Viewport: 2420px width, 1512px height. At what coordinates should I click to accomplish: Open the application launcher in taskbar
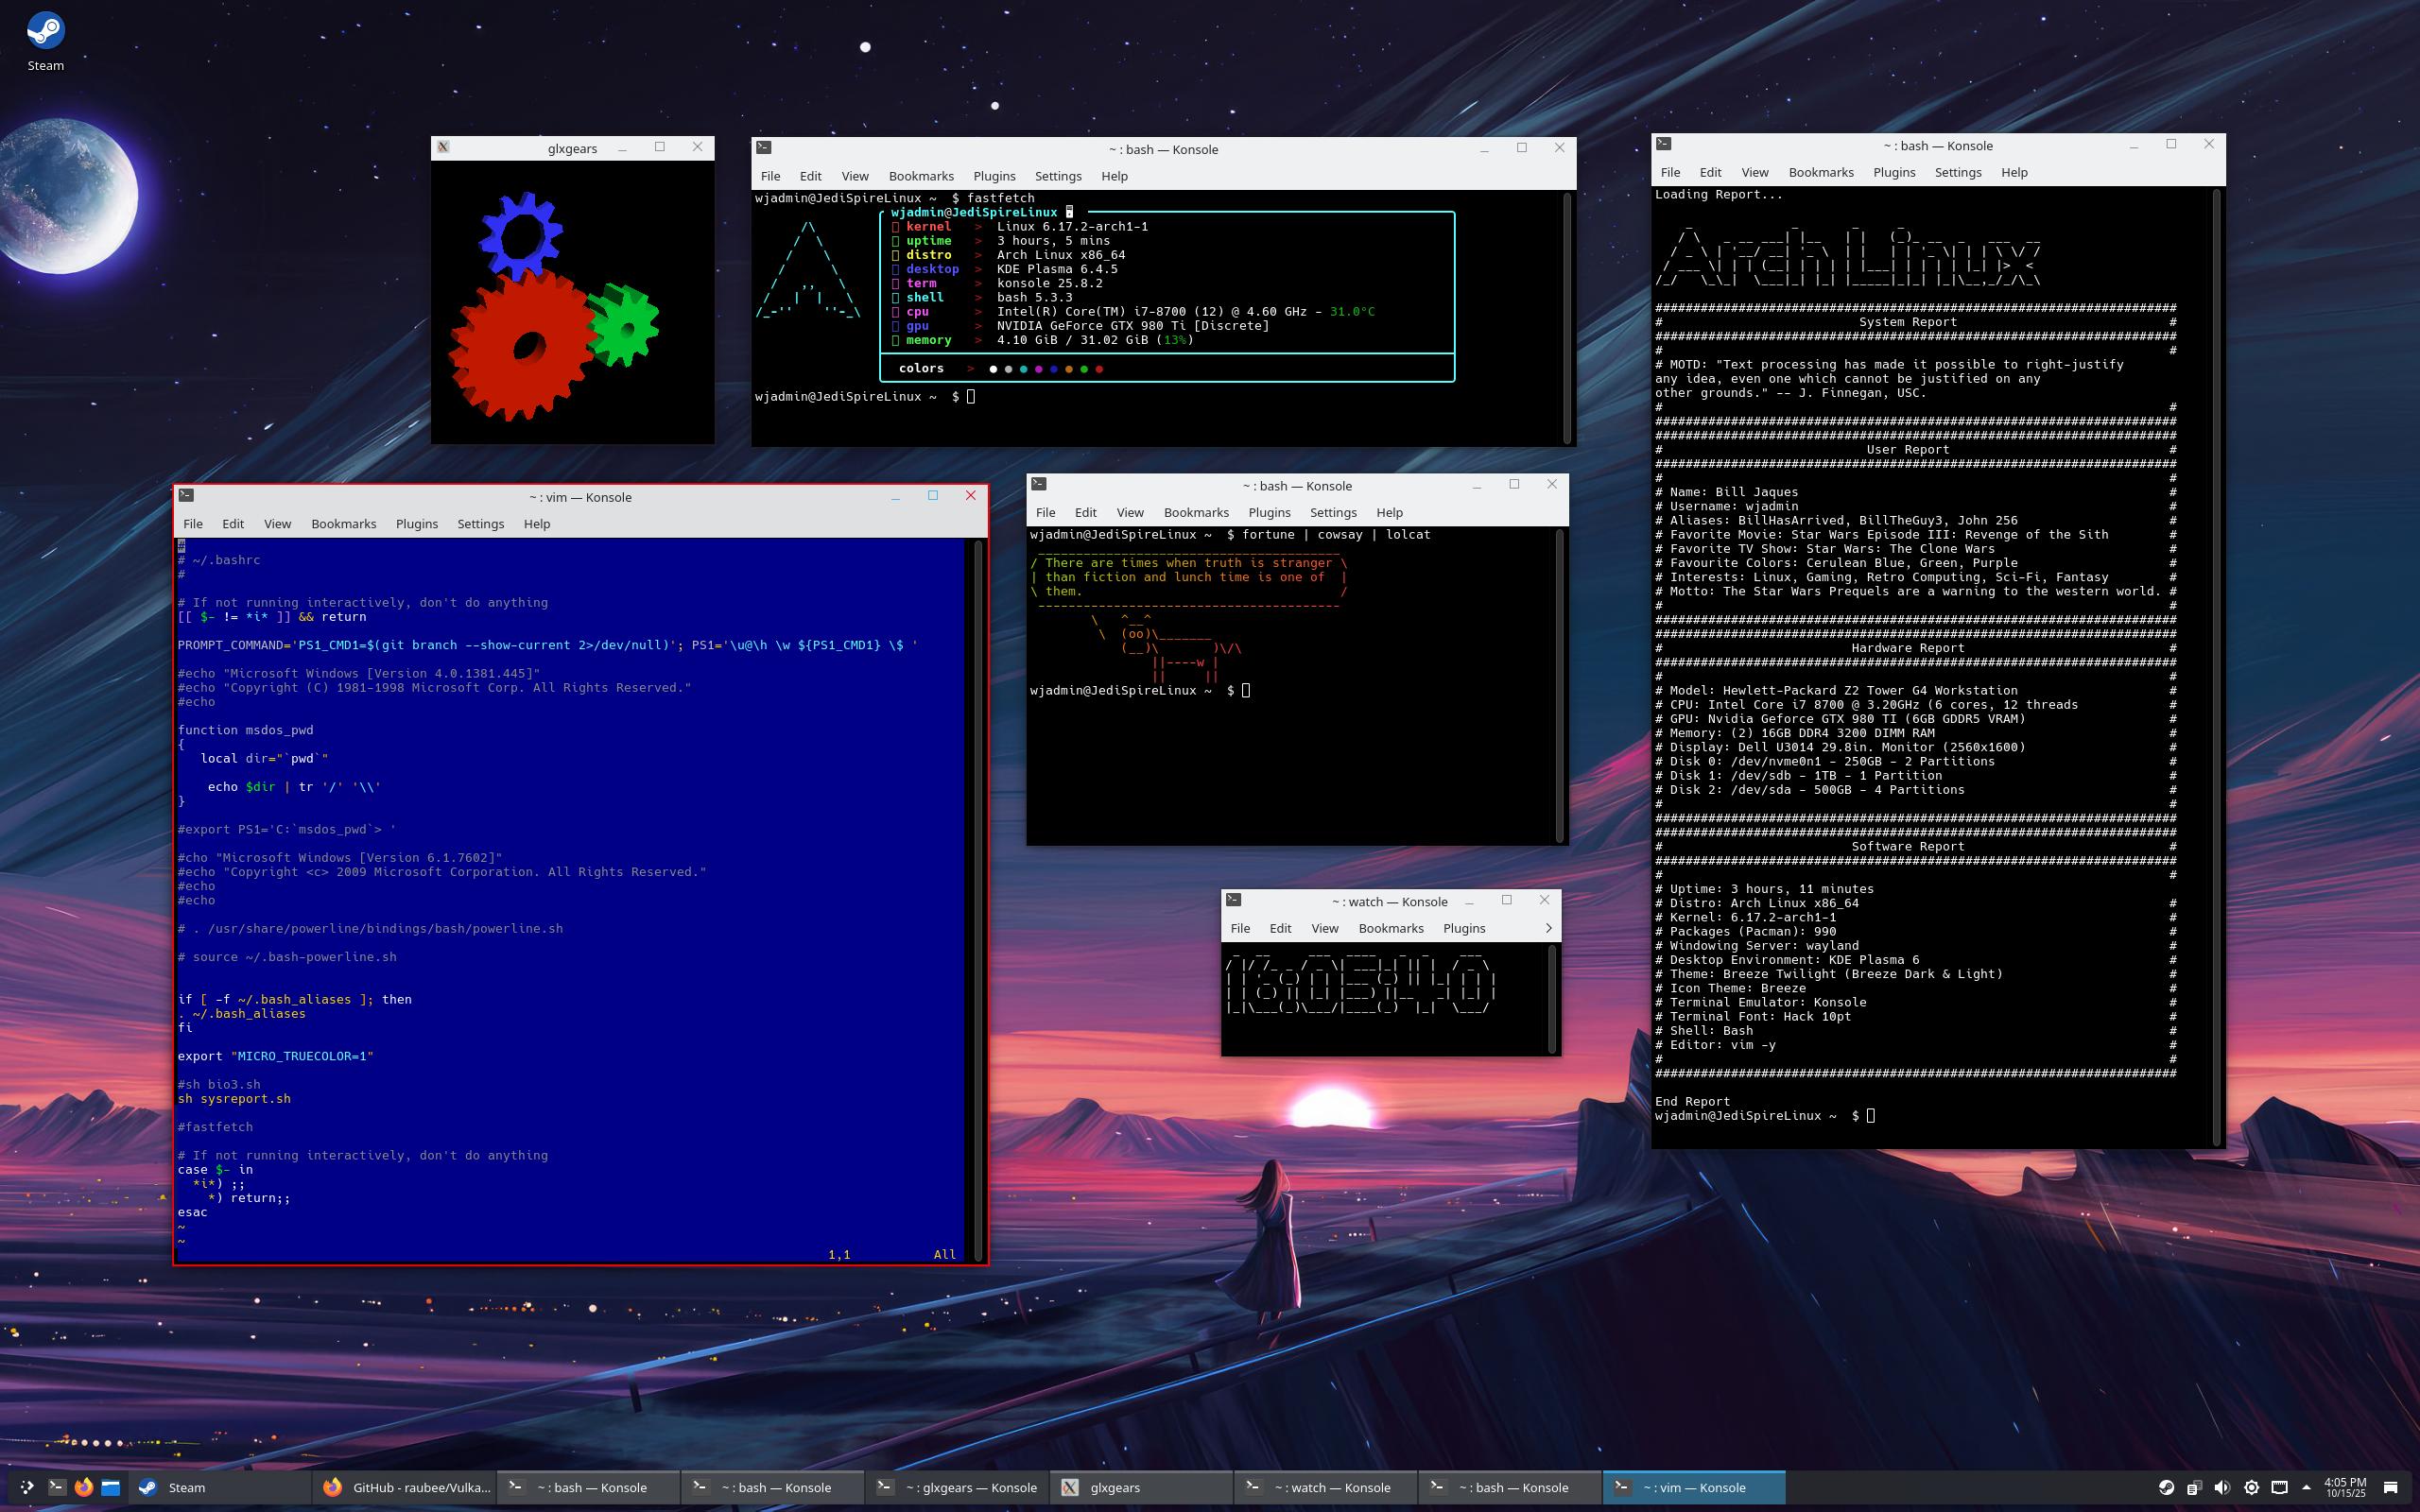point(27,1487)
